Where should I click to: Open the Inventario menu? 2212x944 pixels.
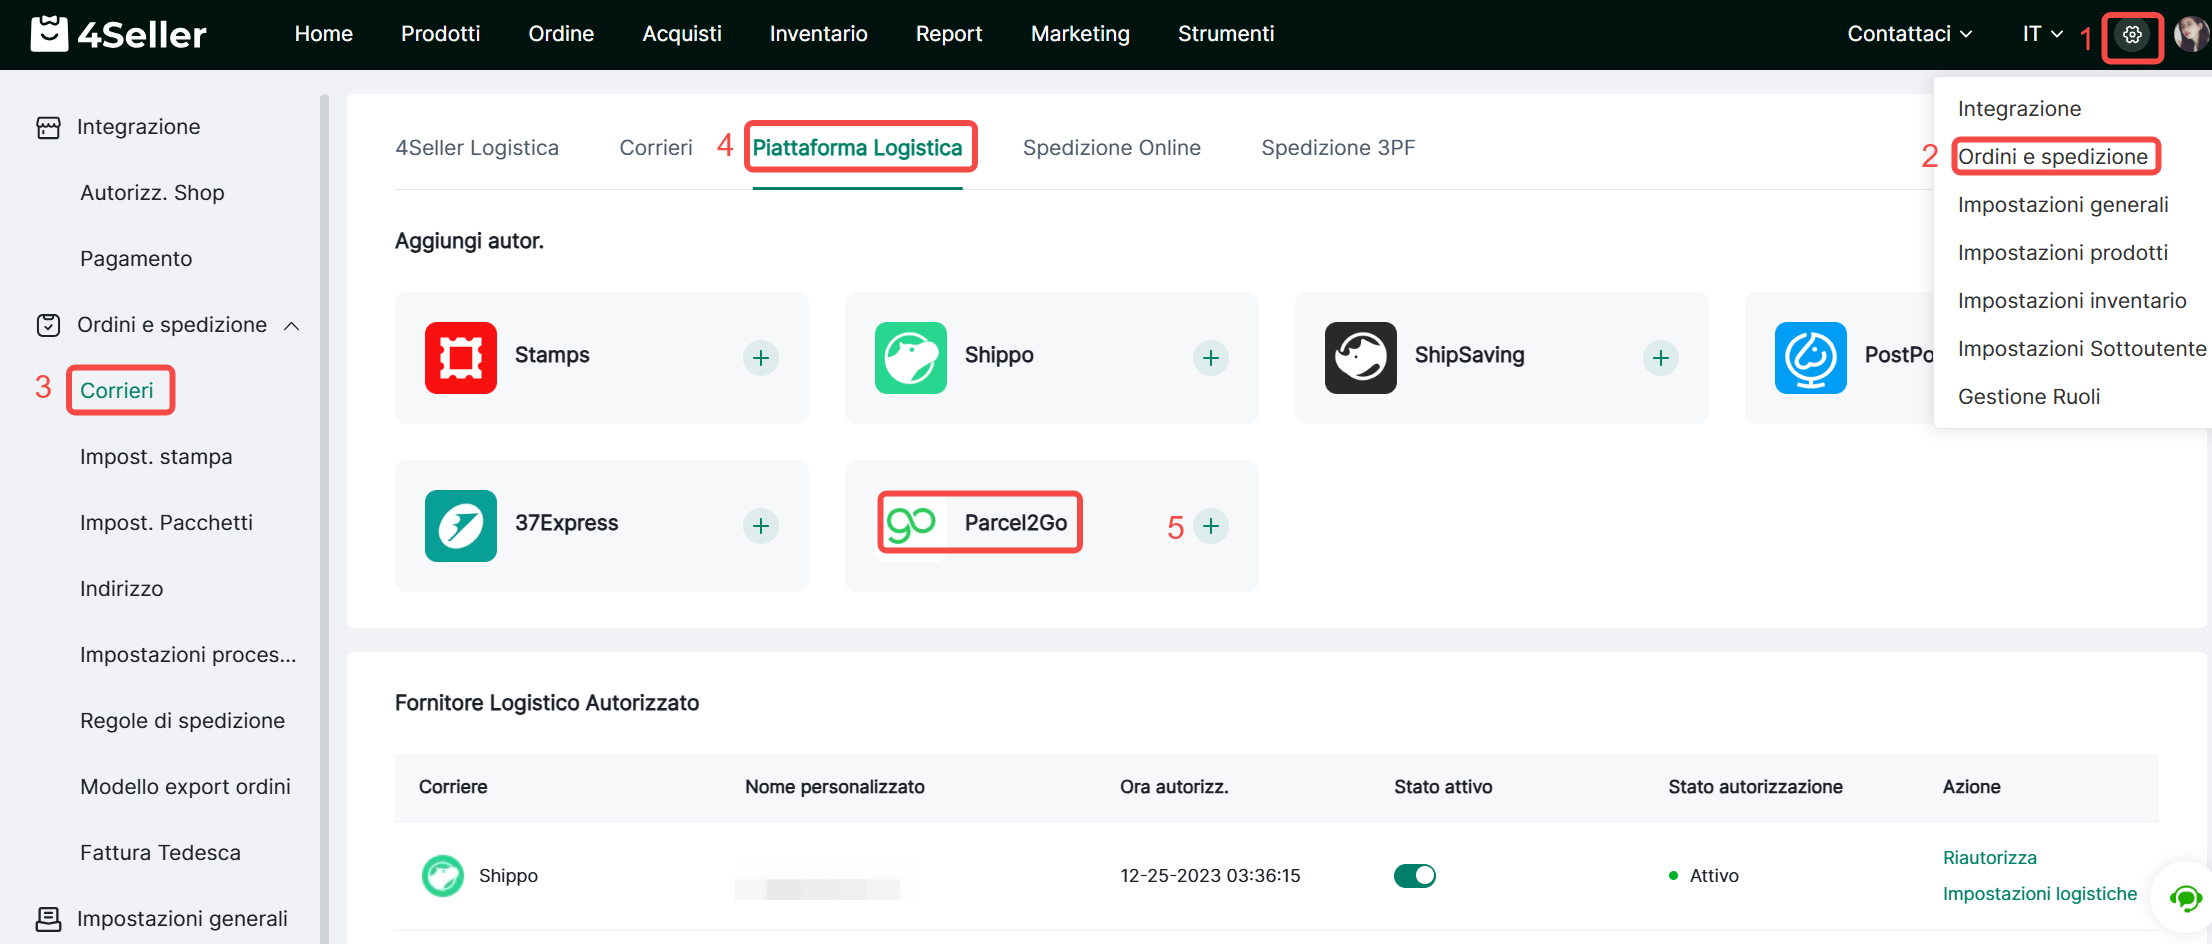(818, 34)
